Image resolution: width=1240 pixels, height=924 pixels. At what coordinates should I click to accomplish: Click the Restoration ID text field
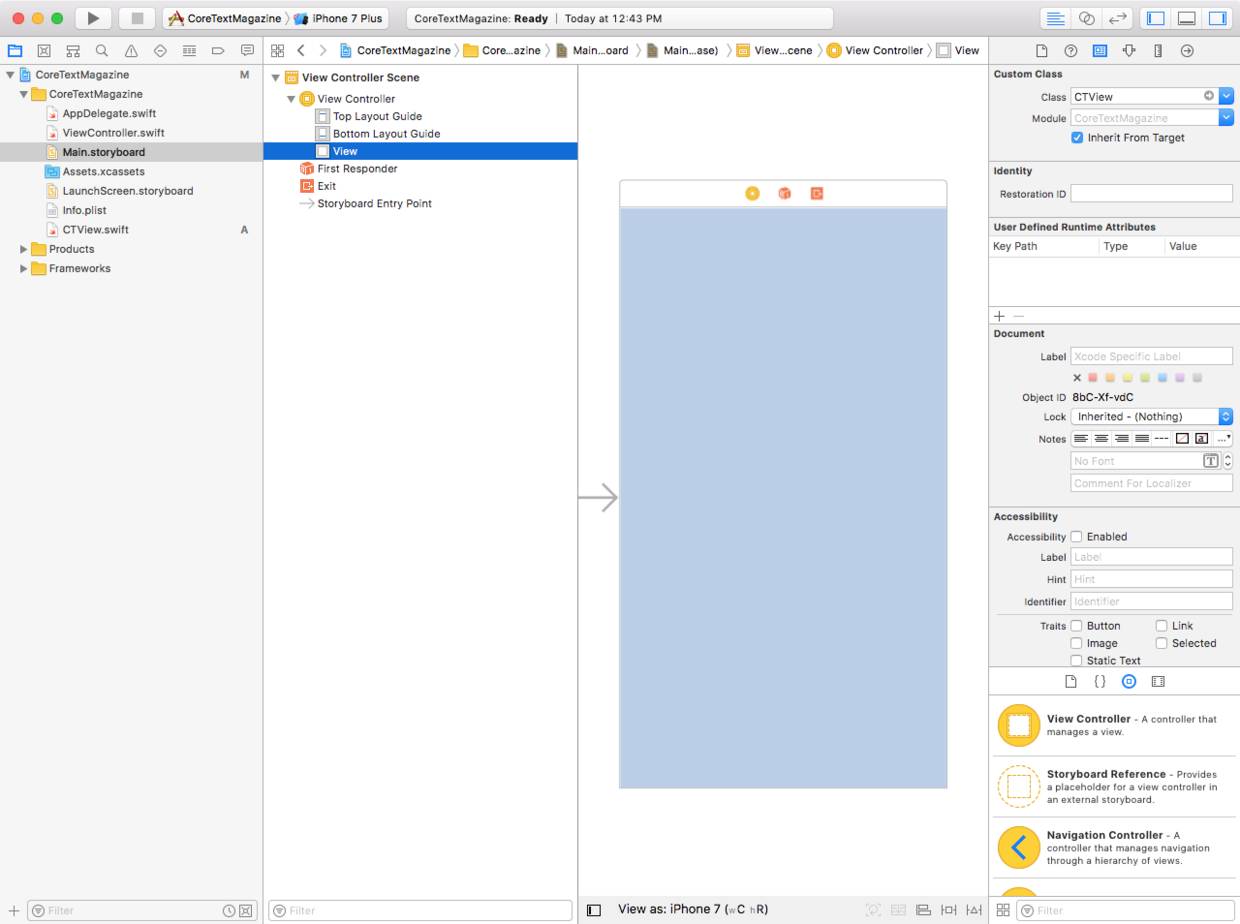(1151, 194)
